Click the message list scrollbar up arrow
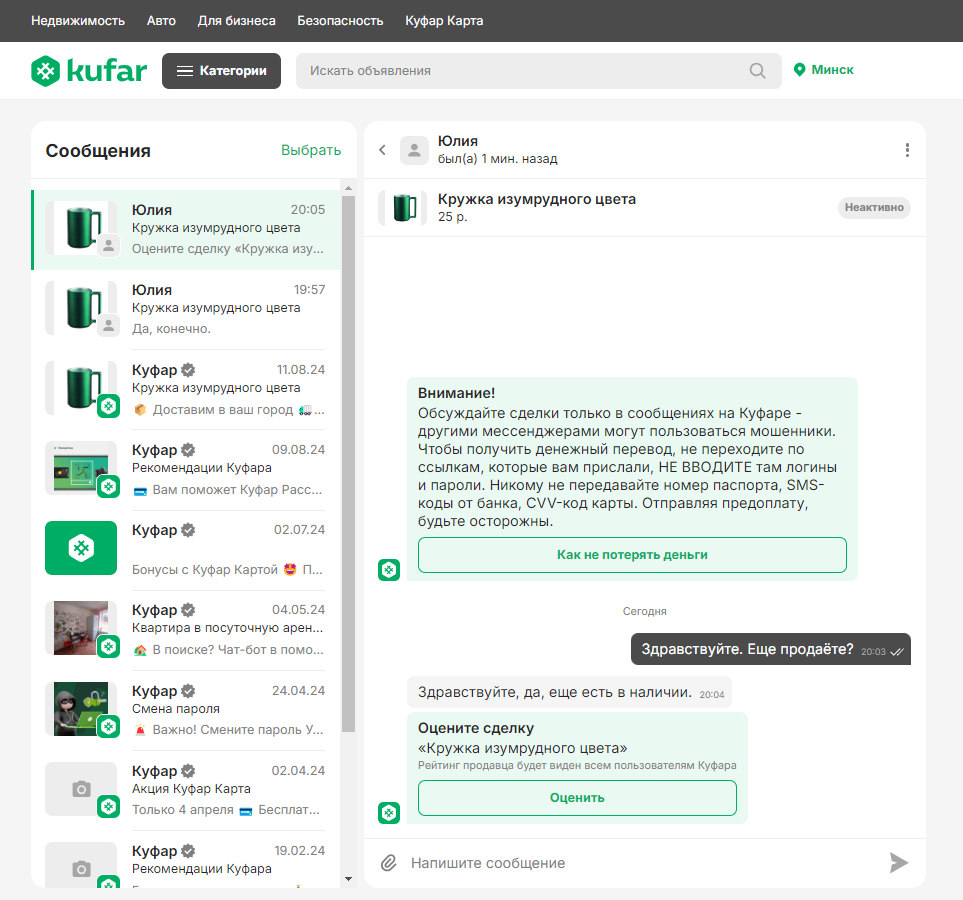 point(348,188)
